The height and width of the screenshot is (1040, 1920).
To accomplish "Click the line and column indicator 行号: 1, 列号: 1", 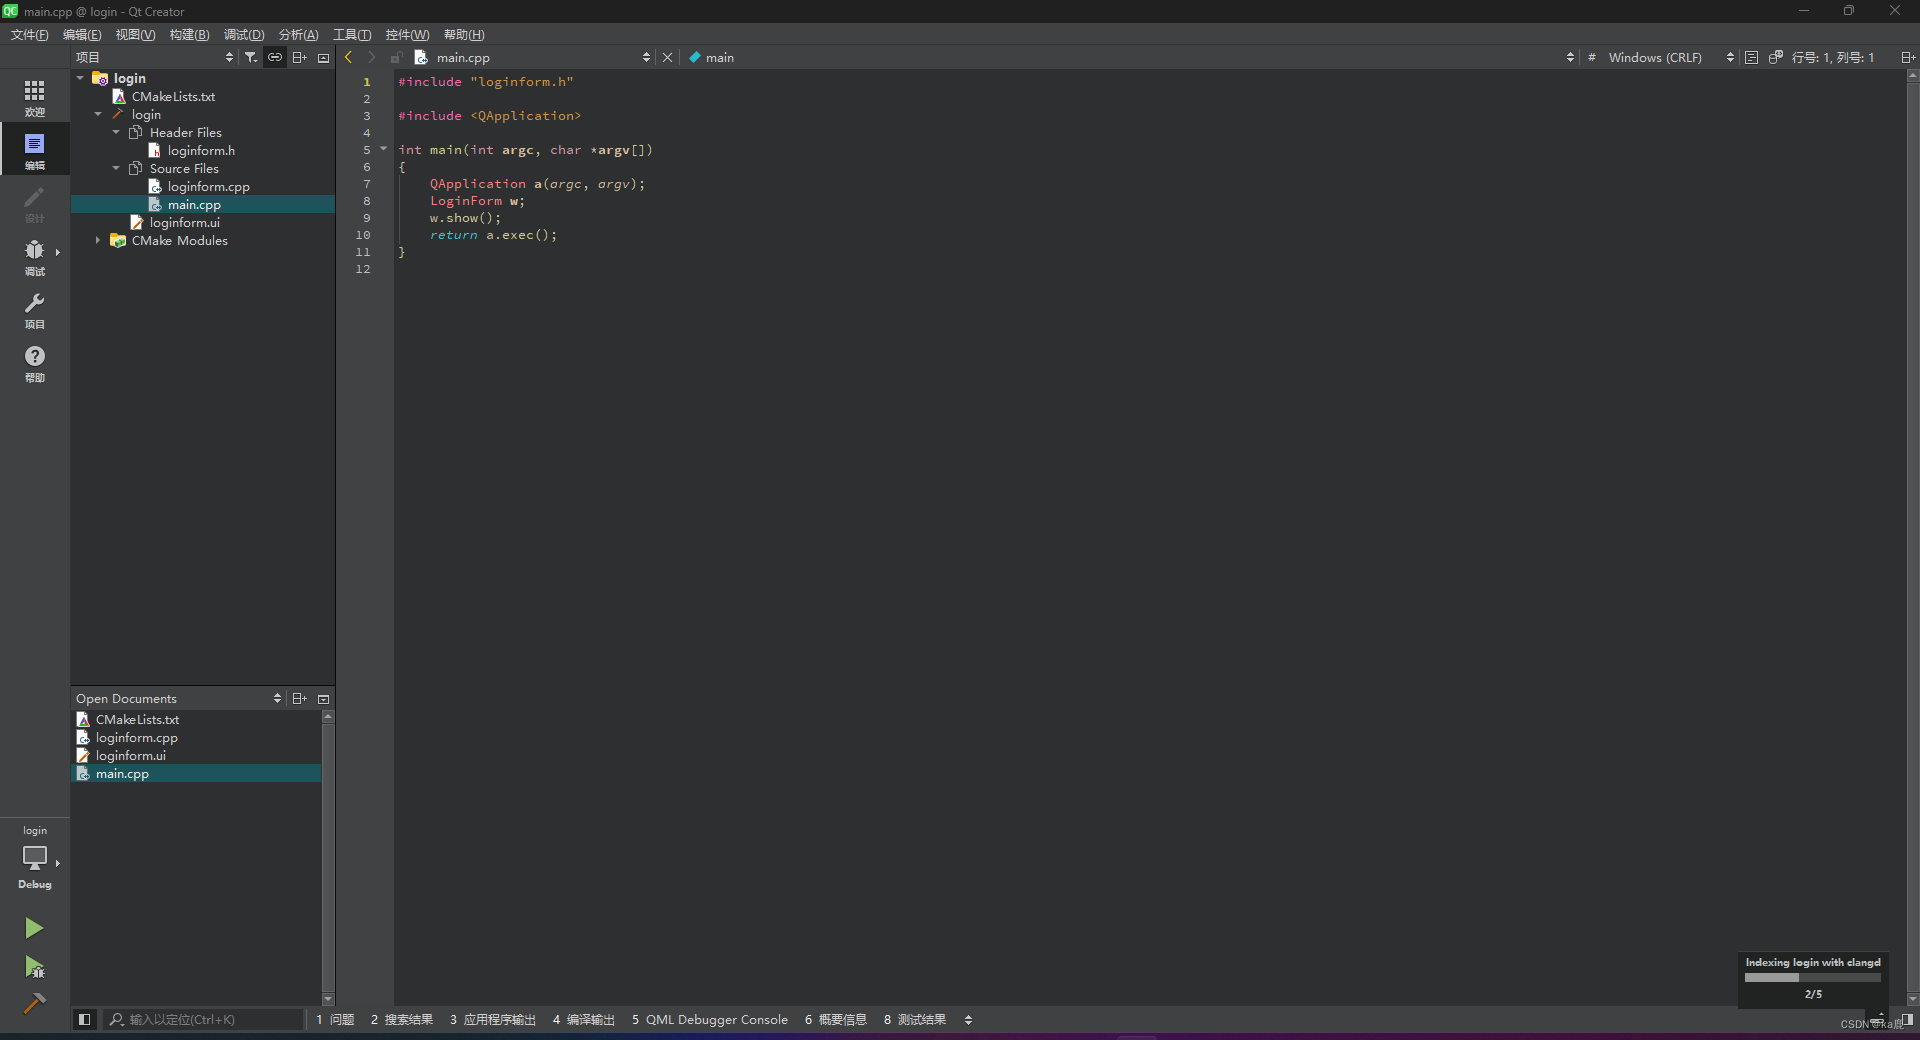I will 1833,57.
